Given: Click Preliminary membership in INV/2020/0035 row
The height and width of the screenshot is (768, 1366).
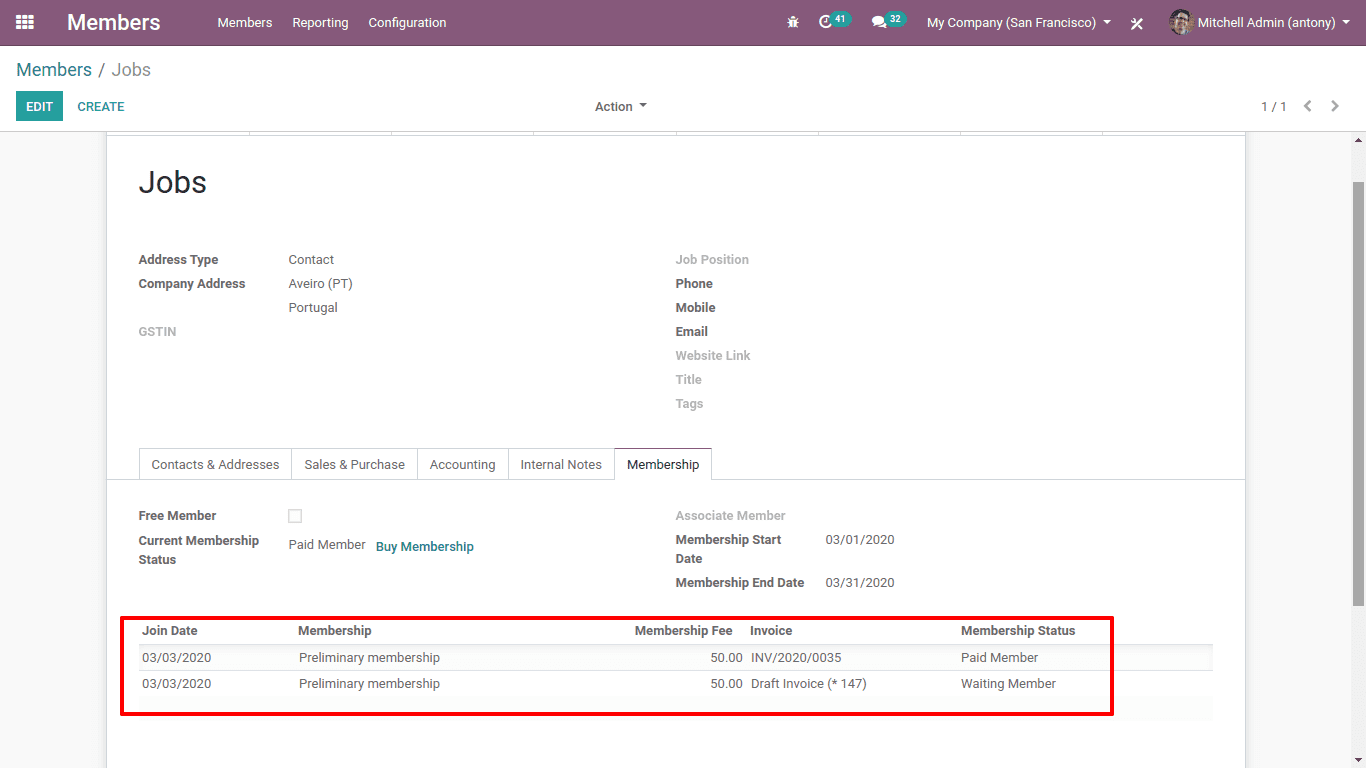Looking at the screenshot, I should (369, 658).
